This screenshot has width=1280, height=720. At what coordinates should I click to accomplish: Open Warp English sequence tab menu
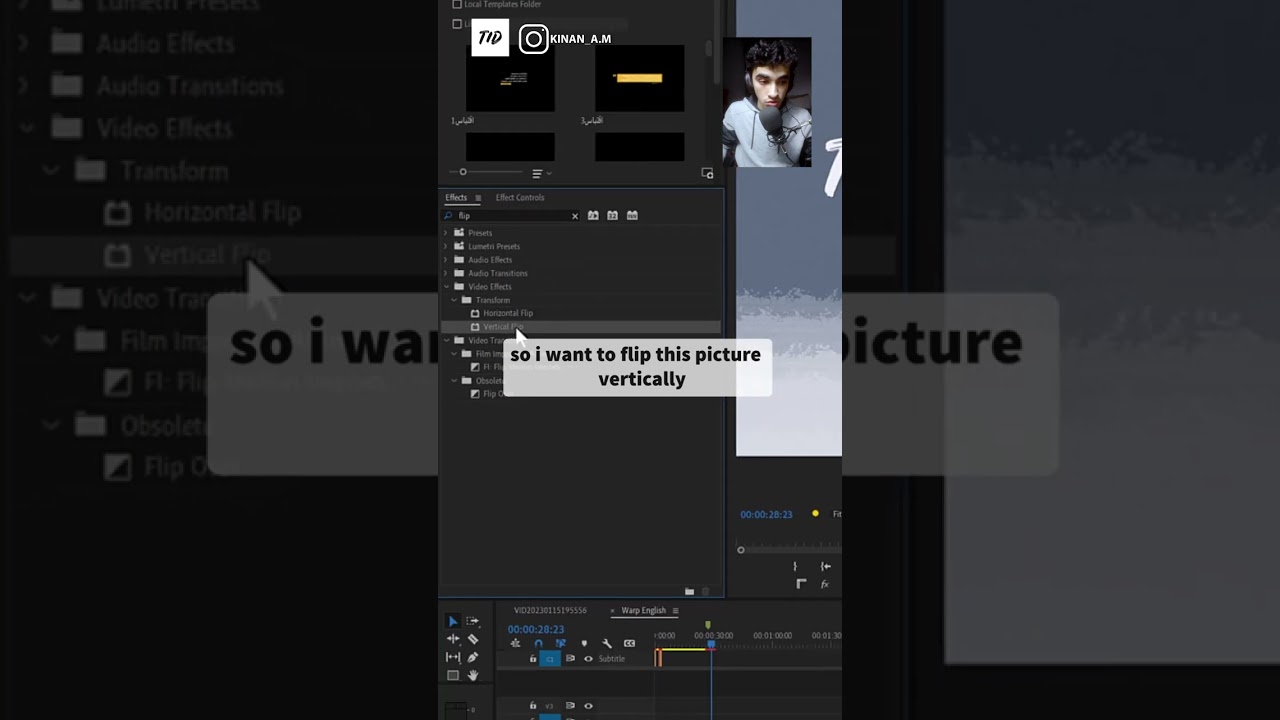click(675, 611)
